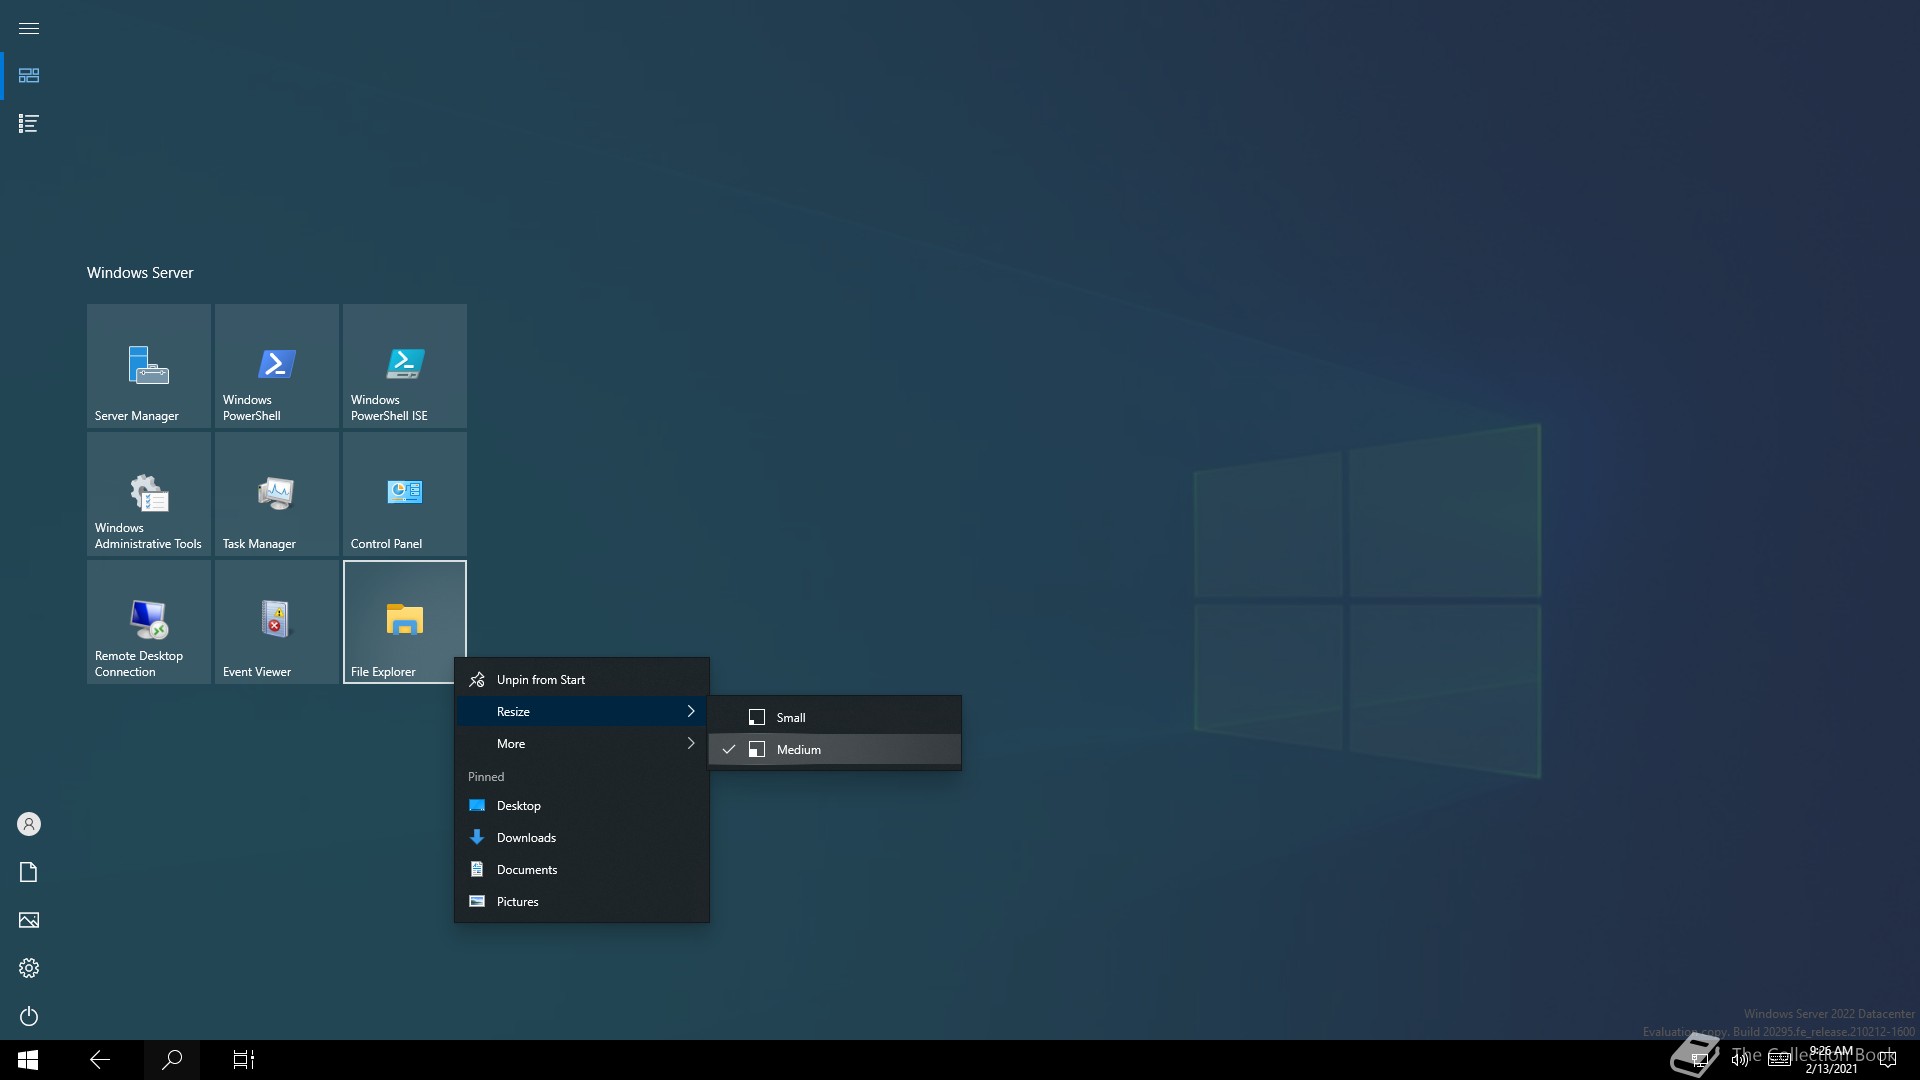Open Task View on the taskbar
The width and height of the screenshot is (1920, 1080).
(244, 1060)
